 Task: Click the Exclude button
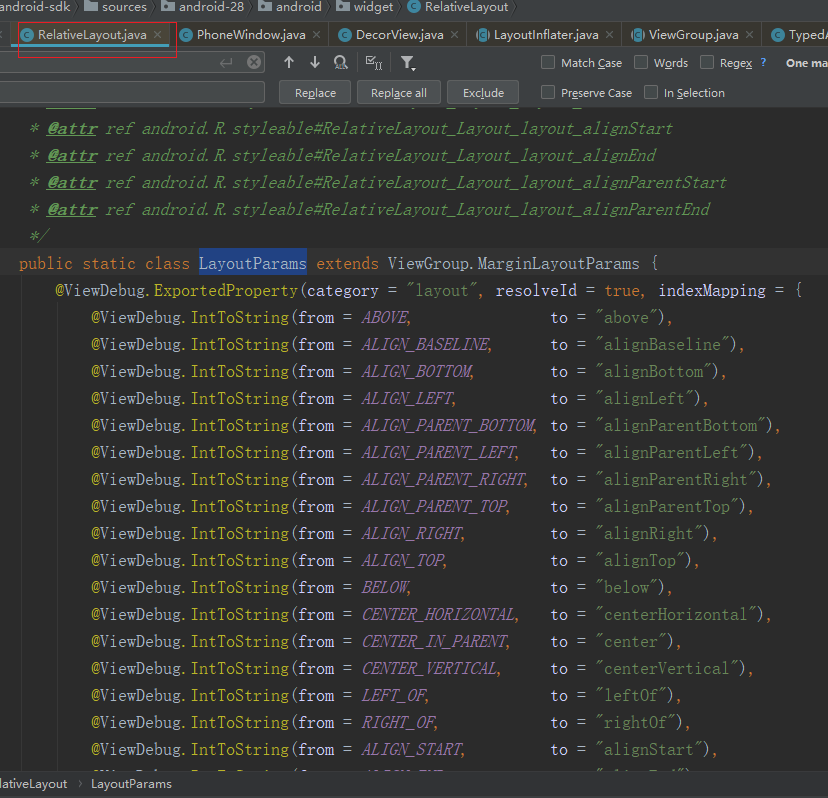point(483,92)
